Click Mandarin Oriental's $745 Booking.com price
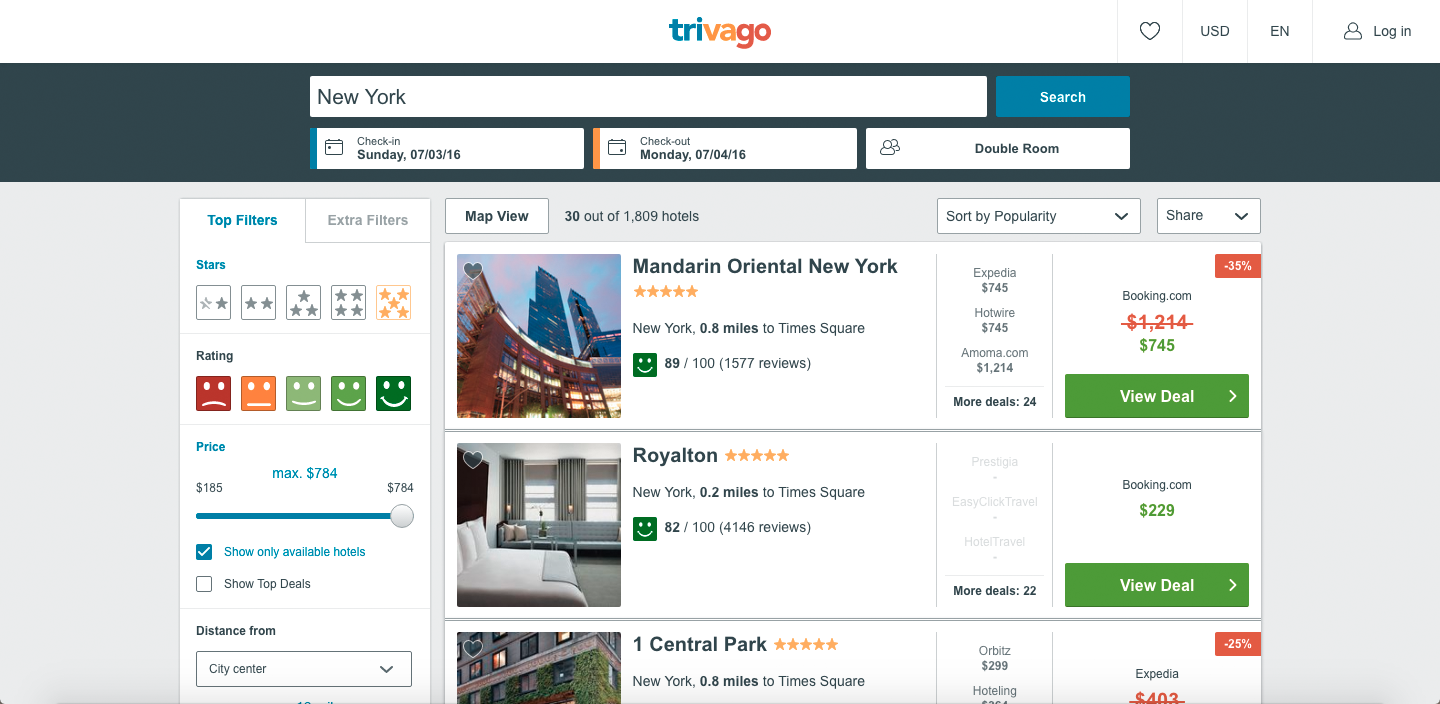1440x704 pixels. tap(1157, 346)
